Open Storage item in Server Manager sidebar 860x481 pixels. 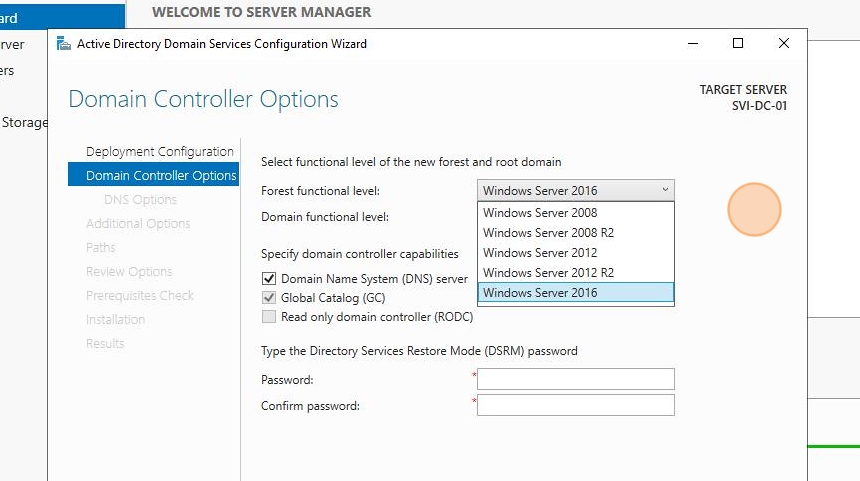[24, 122]
